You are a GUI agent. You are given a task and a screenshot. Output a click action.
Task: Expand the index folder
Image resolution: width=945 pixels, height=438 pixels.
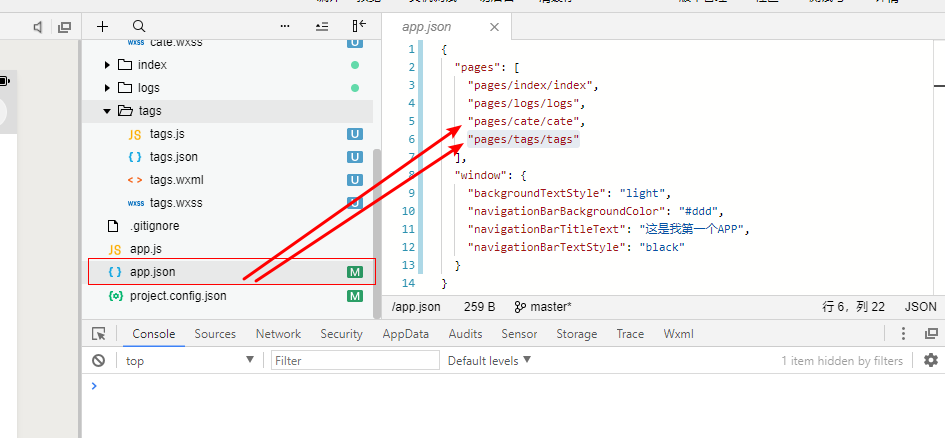(108, 65)
